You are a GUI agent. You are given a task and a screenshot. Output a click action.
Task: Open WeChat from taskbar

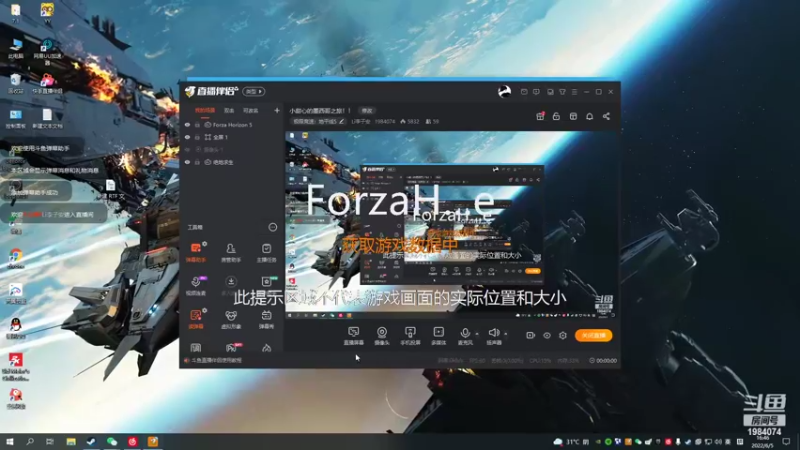(112, 441)
